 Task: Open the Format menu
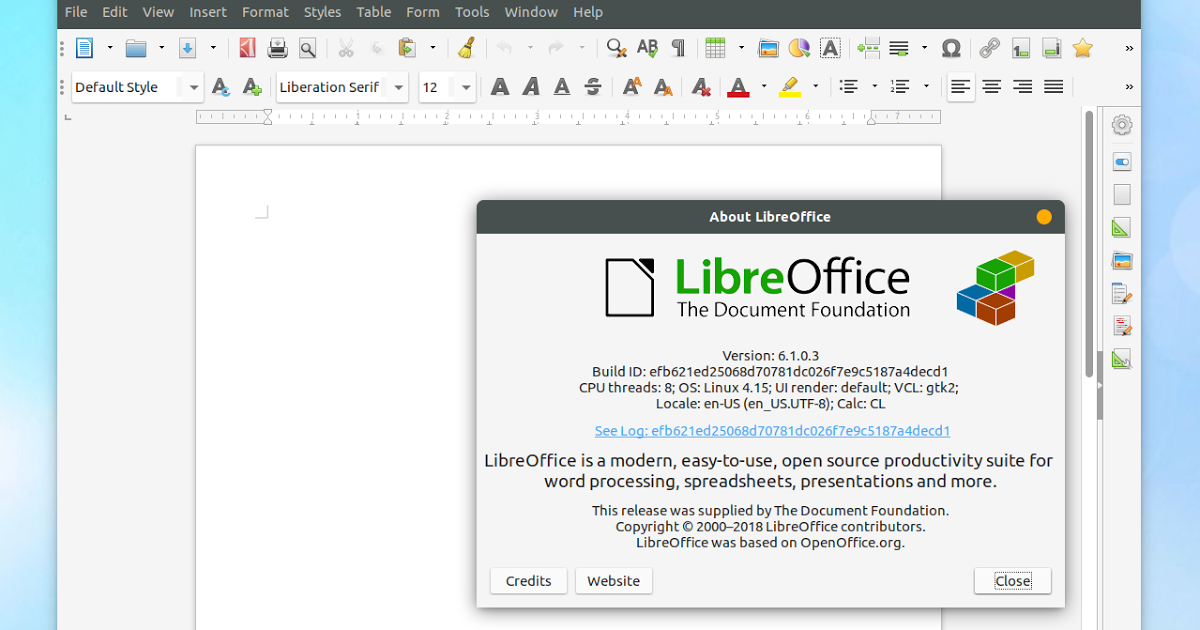pyautogui.click(x=264, y=12)
